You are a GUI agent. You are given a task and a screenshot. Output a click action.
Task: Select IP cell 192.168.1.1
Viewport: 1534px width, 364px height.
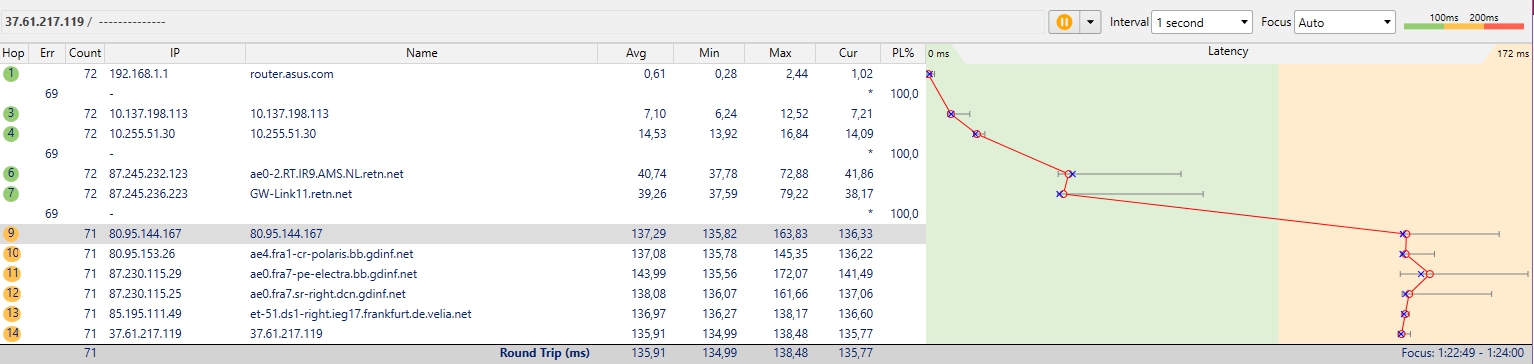click(x=139, y=74)
